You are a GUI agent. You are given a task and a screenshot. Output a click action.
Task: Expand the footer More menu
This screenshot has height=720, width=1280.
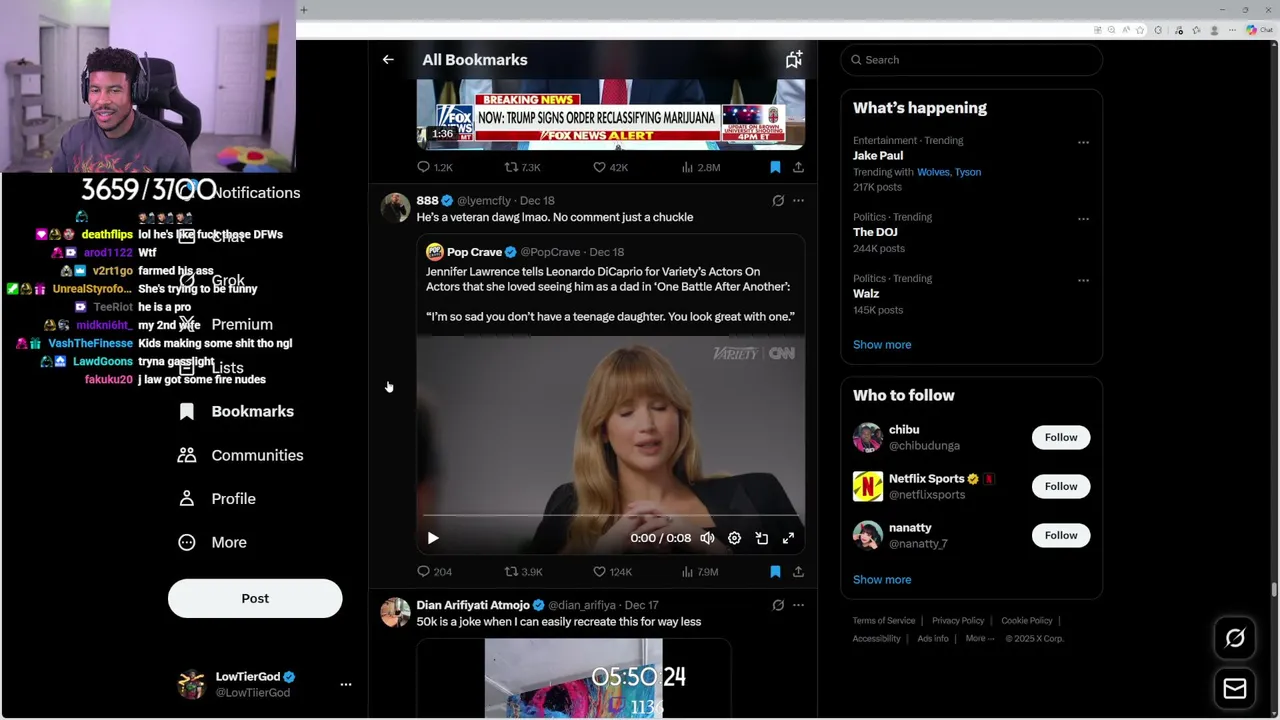click(x=980, y=639)
